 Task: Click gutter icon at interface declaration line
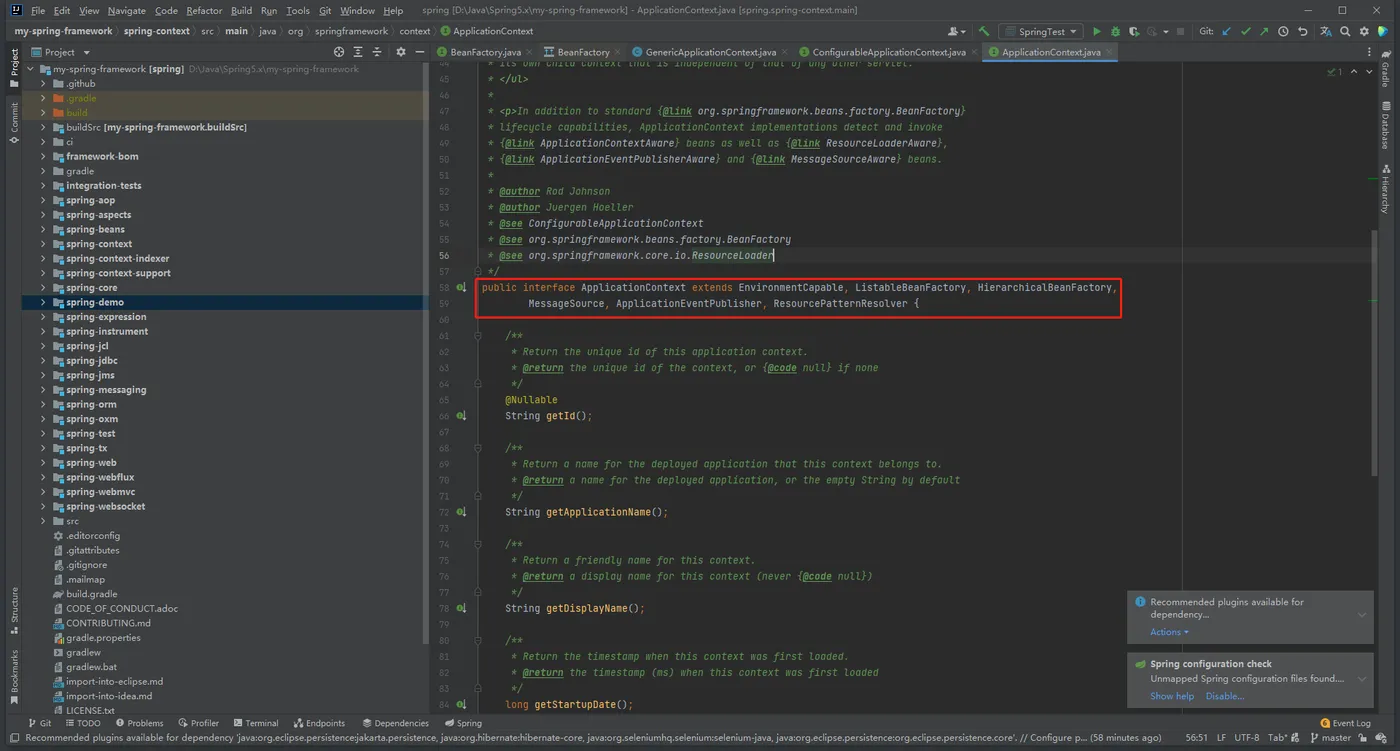pos(461,287)
